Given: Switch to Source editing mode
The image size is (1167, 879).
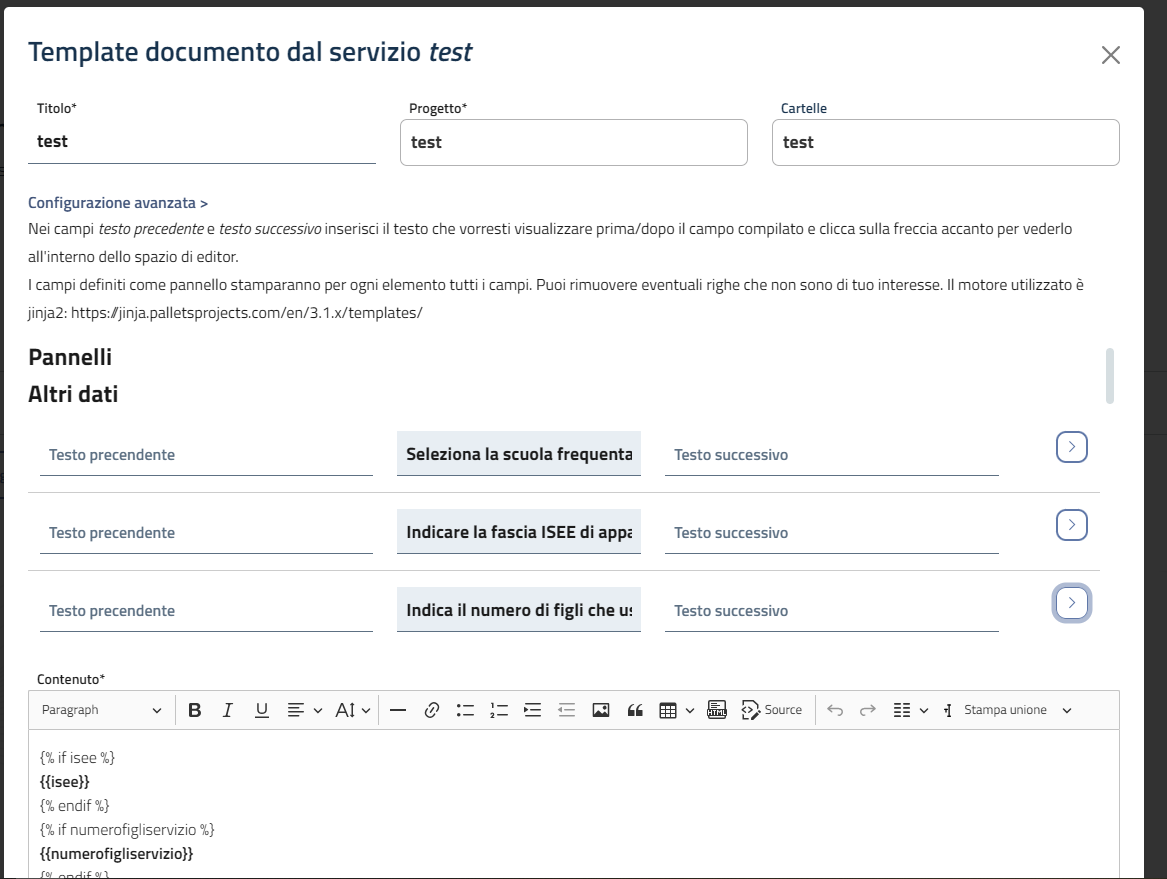Looking at the screenshot, I should 772,710.
